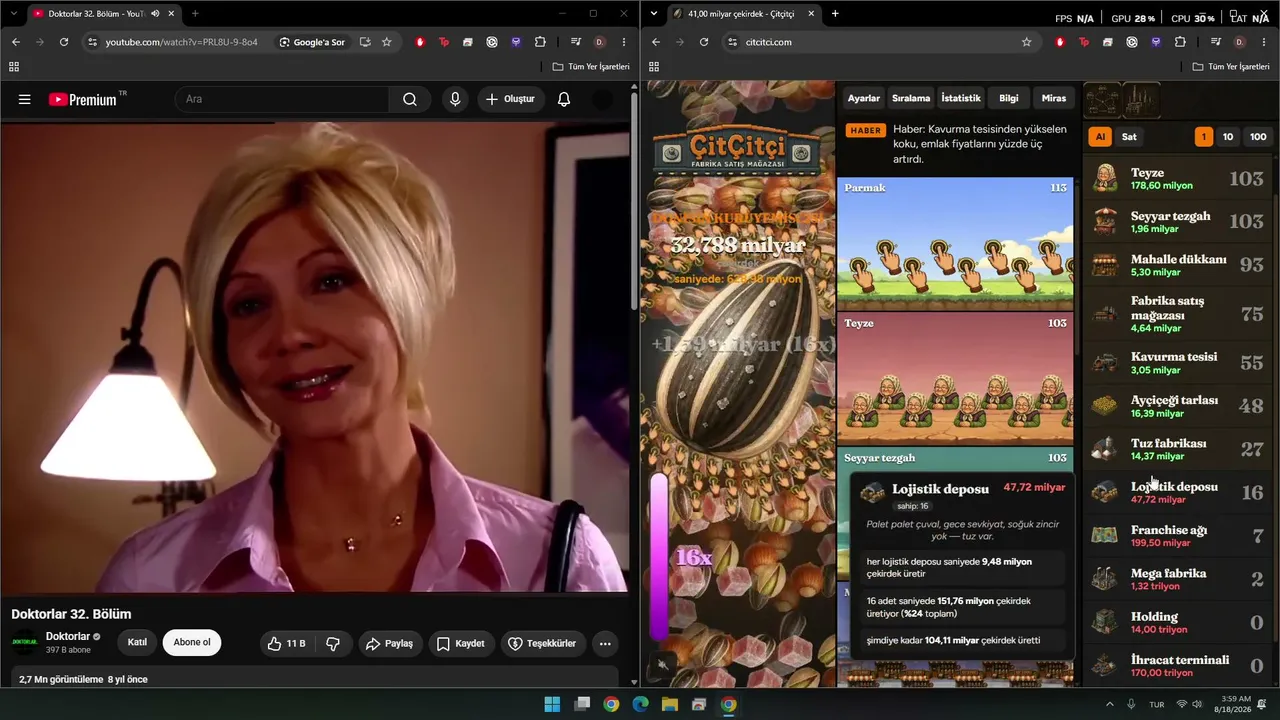Buy a Mahalle dükkanı from the store
This screenshot has height=720, width=1280.
(x=1179, y=265)
